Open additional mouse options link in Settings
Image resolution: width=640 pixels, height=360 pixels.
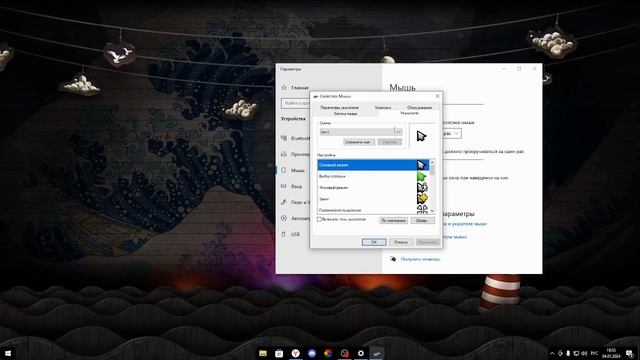click(x=455, y=237)
